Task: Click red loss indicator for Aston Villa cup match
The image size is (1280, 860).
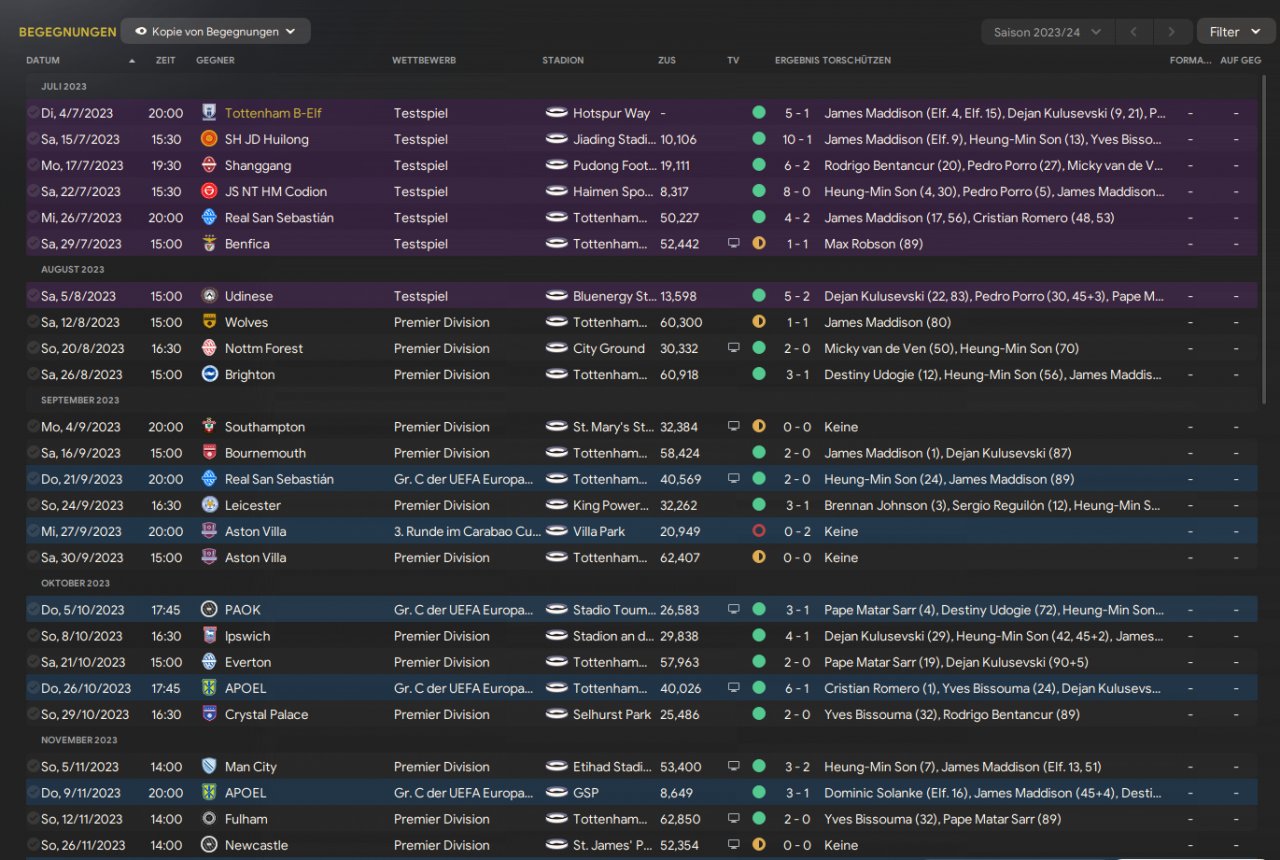Action: (759, 531)
